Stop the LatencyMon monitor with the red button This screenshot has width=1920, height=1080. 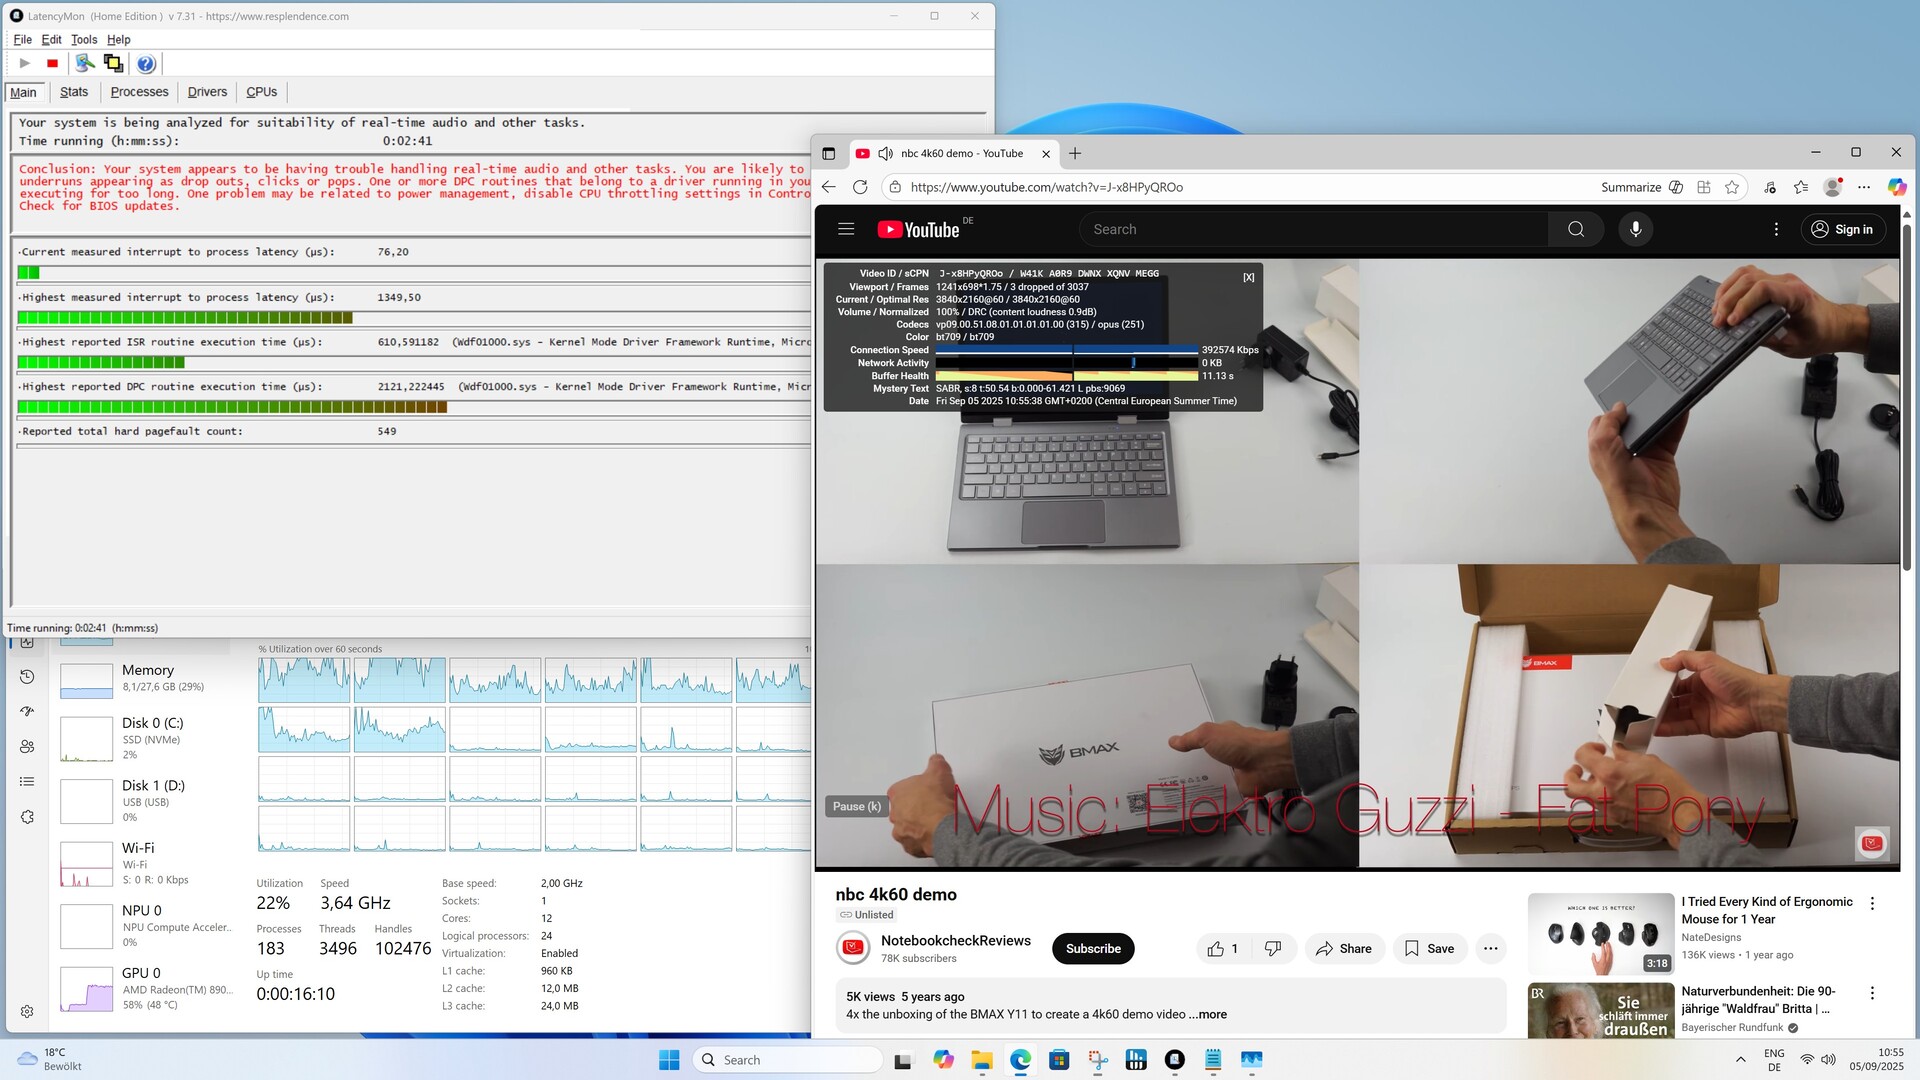point(53,64)
